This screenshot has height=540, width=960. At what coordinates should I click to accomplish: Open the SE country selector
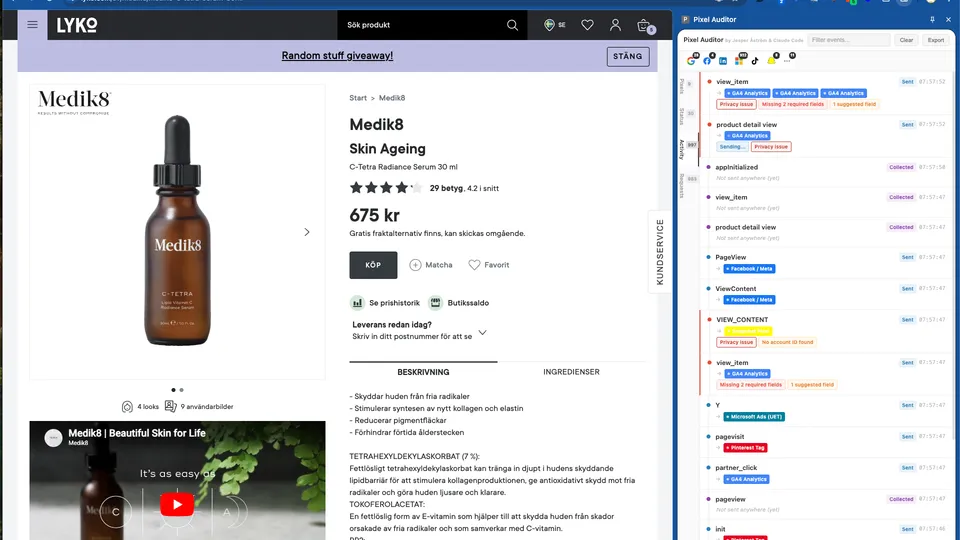click(555, 24)
